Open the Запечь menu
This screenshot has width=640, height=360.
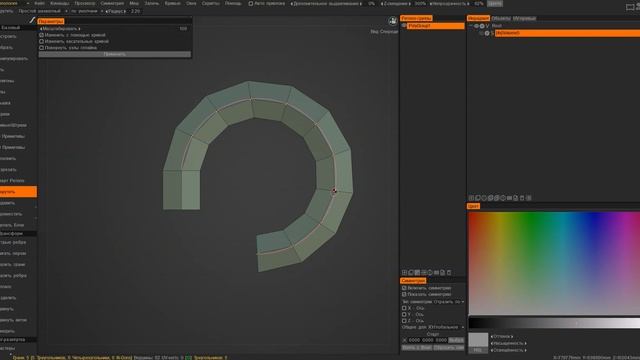point(152,3)
